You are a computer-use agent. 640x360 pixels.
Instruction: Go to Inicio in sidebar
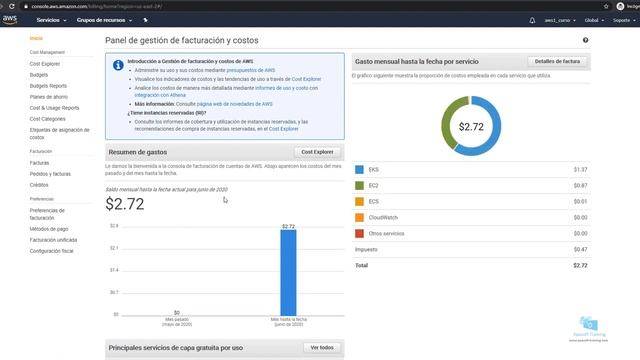pos(36,38)
